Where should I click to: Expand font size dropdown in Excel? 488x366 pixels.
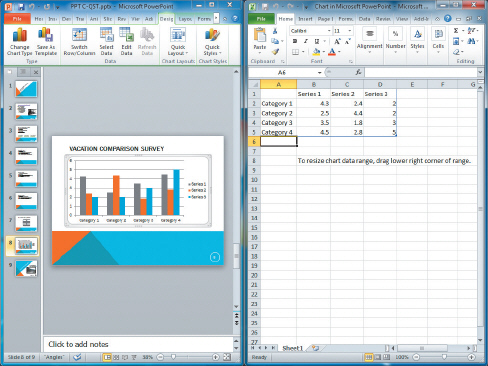pos(350,31)
